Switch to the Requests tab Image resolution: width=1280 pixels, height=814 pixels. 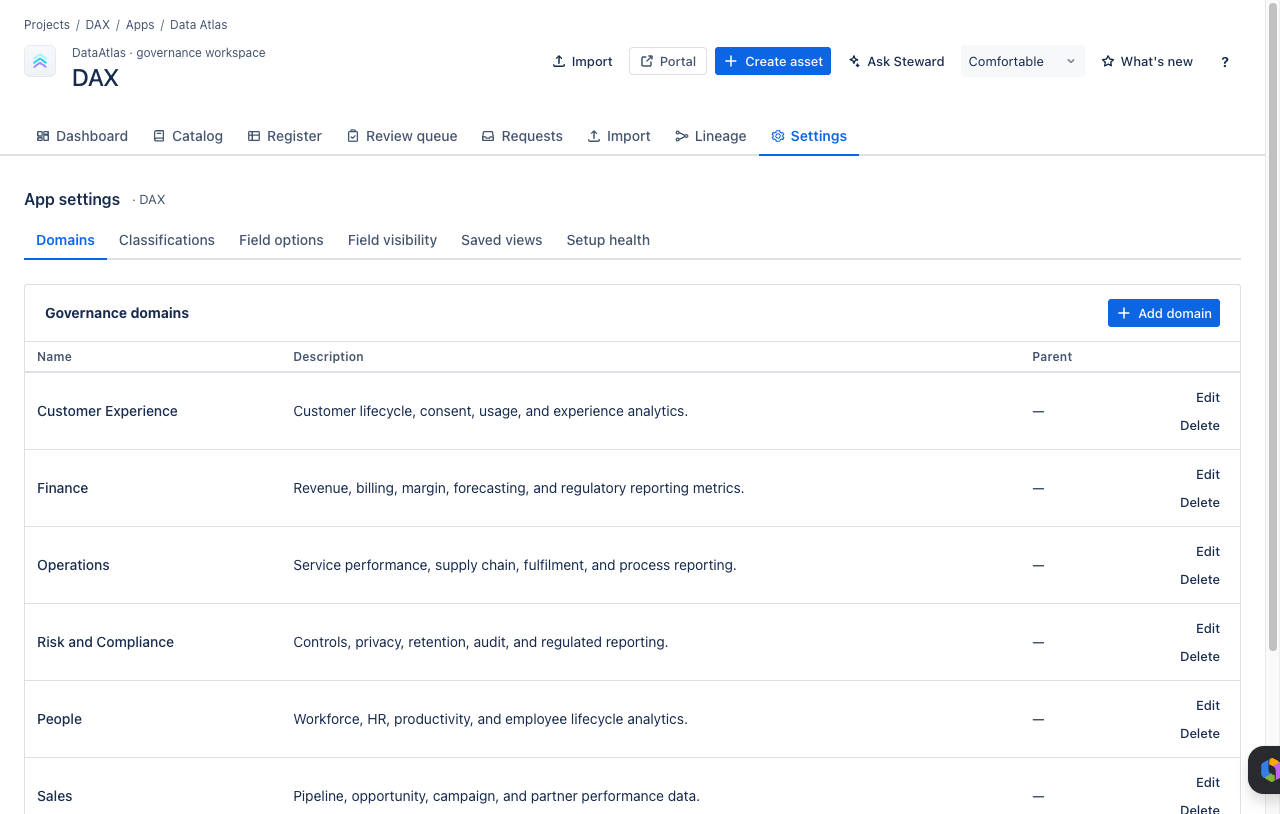(522, 136)
